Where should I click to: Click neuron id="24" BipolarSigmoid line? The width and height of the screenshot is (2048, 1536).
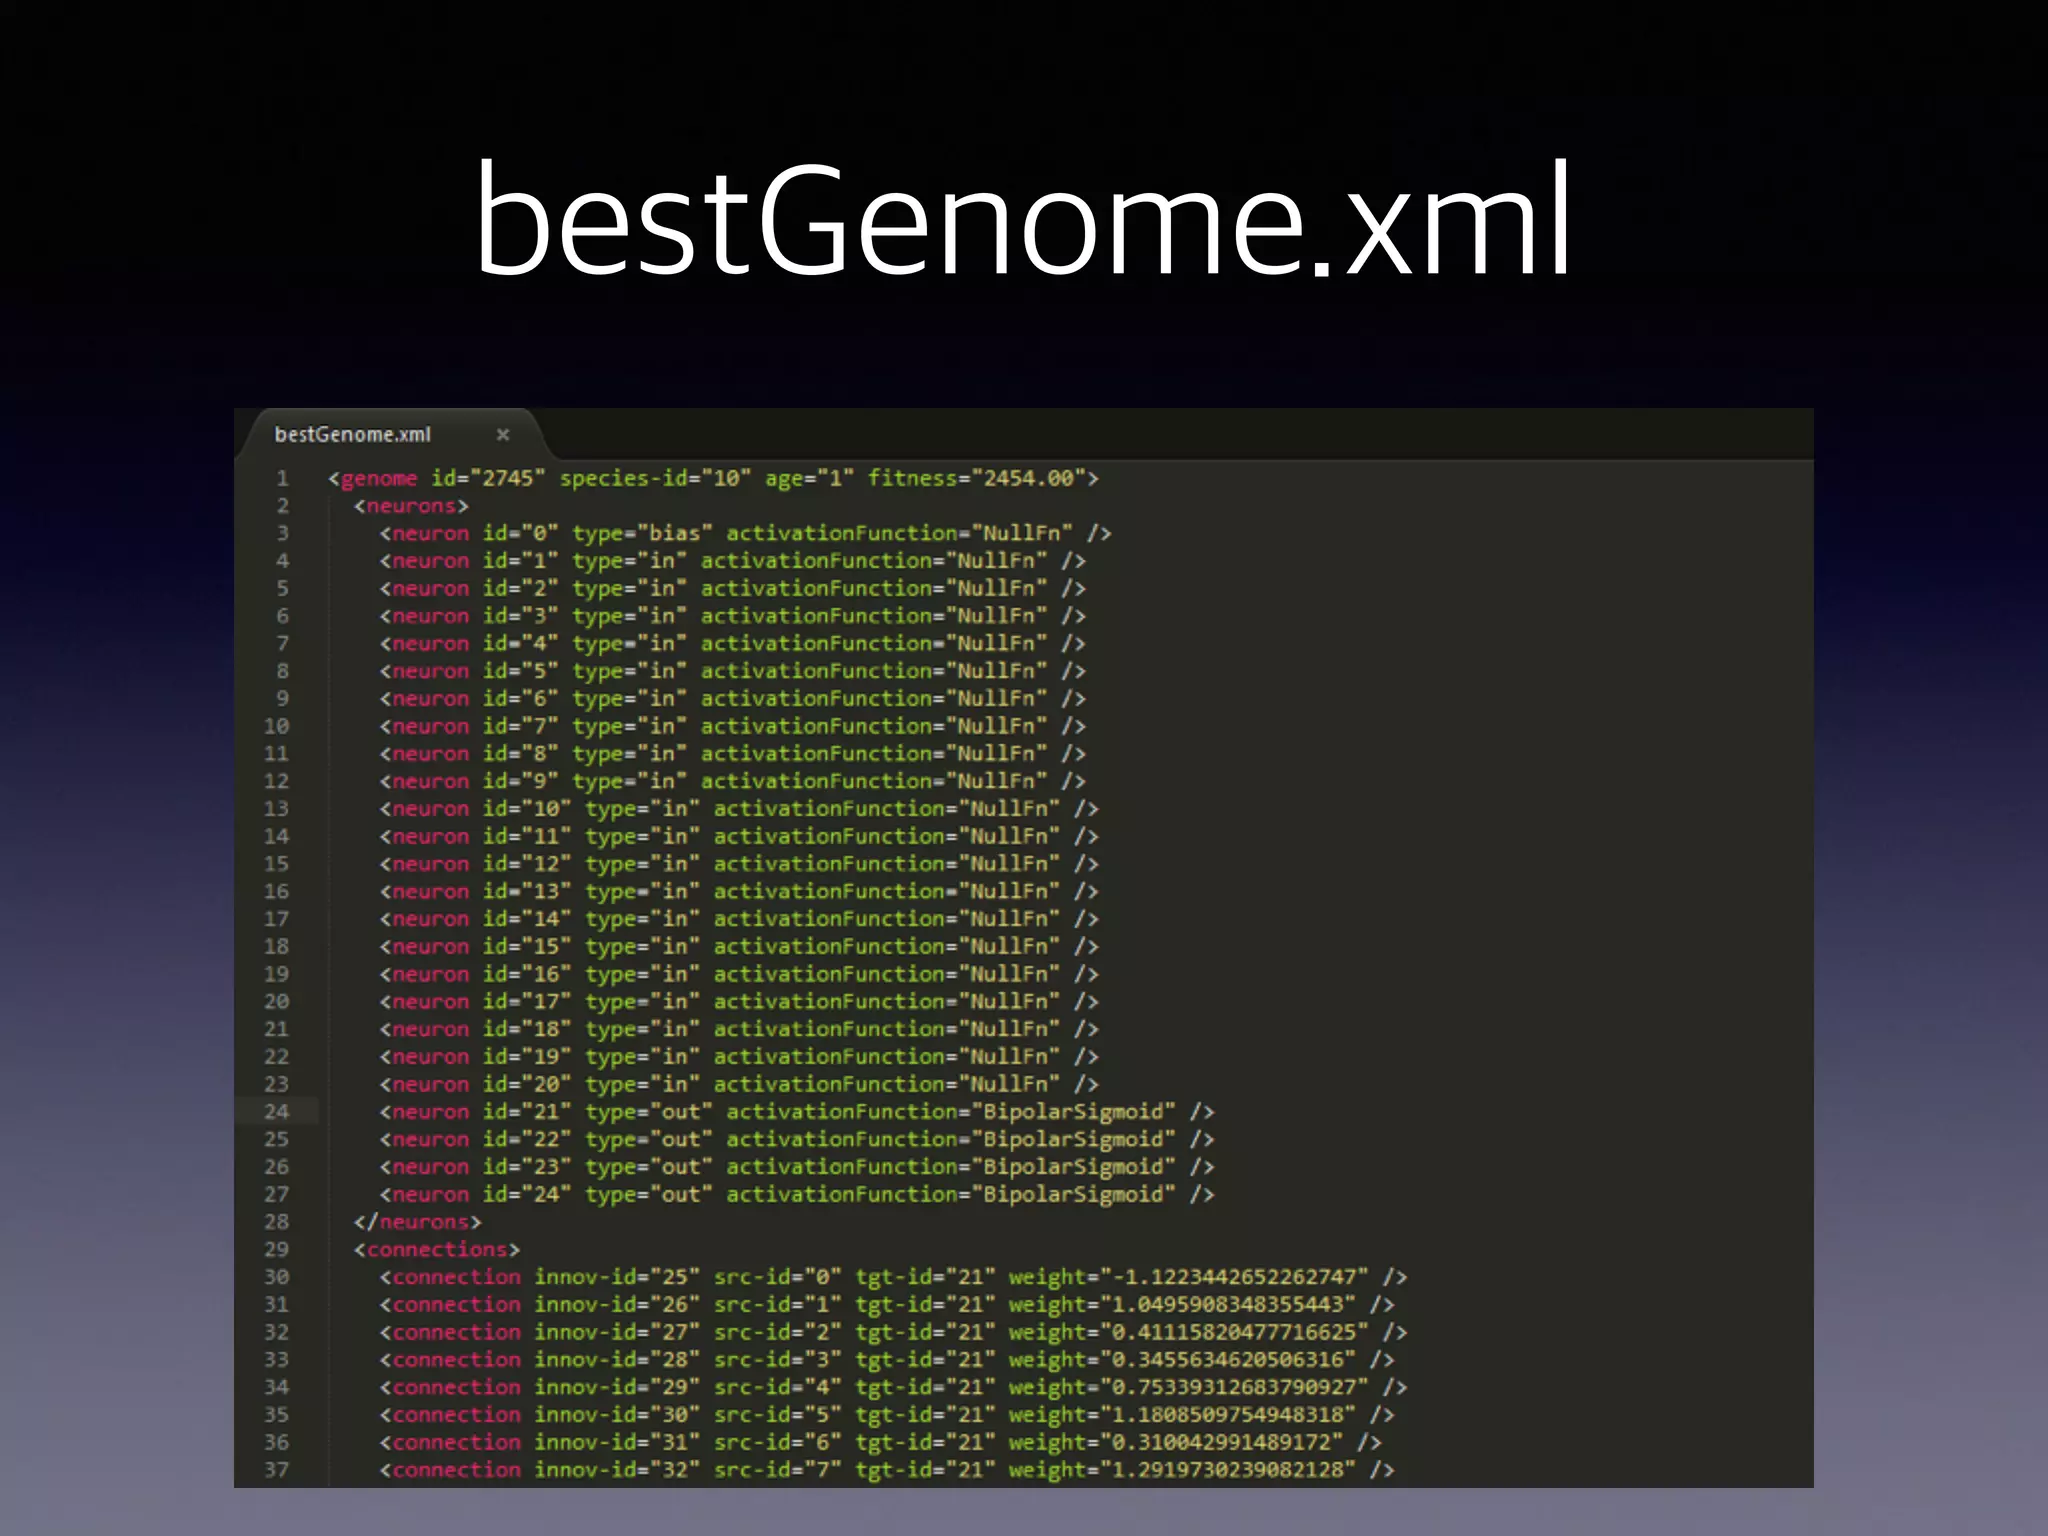(797, 1195)
